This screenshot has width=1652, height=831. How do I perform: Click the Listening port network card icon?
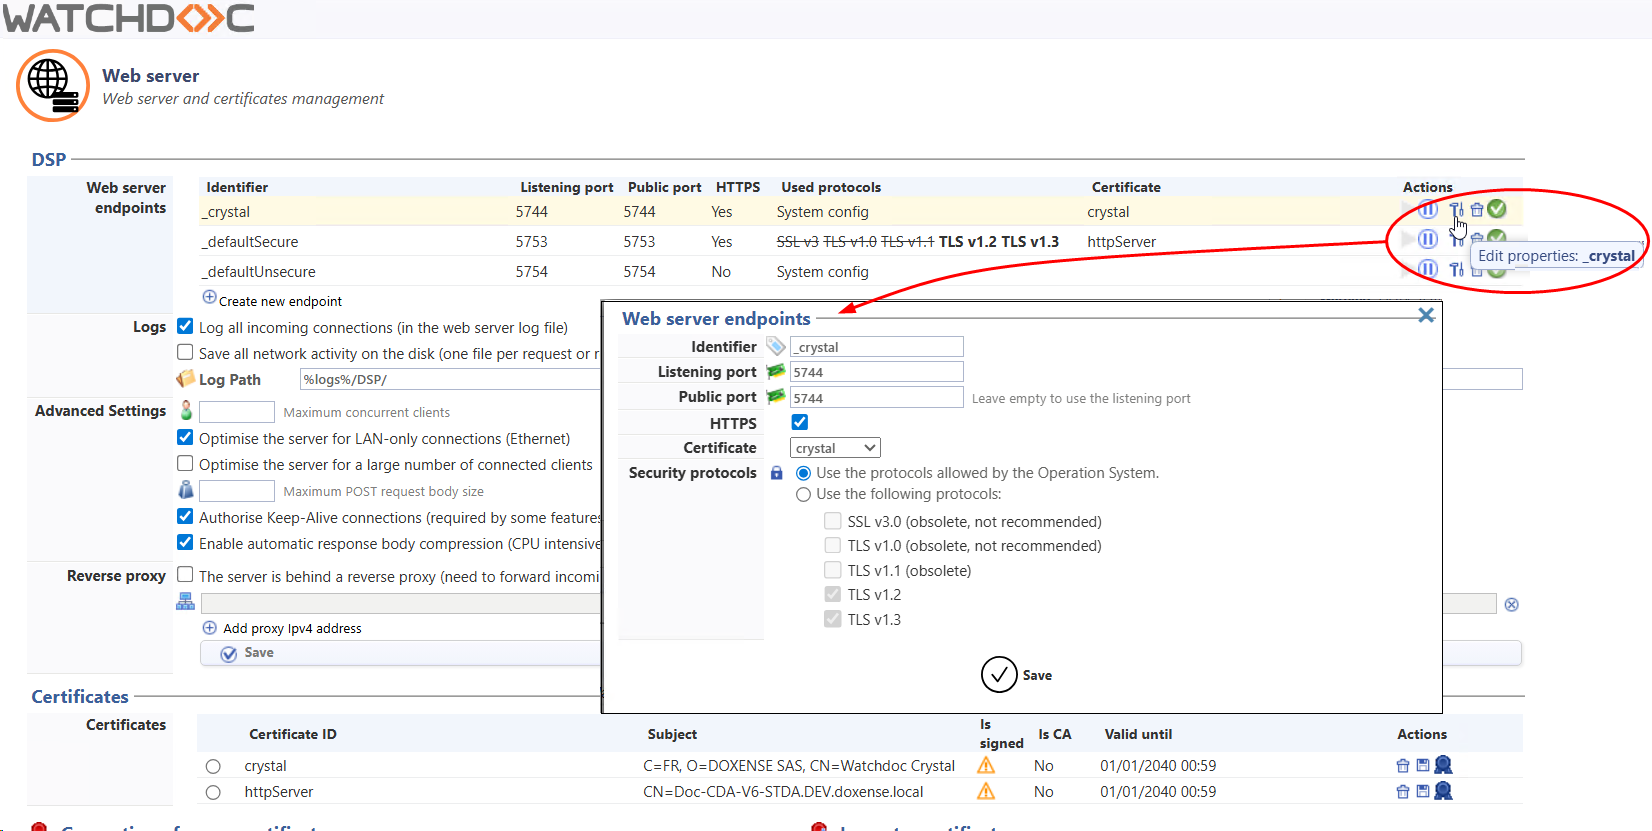(776, 371)
